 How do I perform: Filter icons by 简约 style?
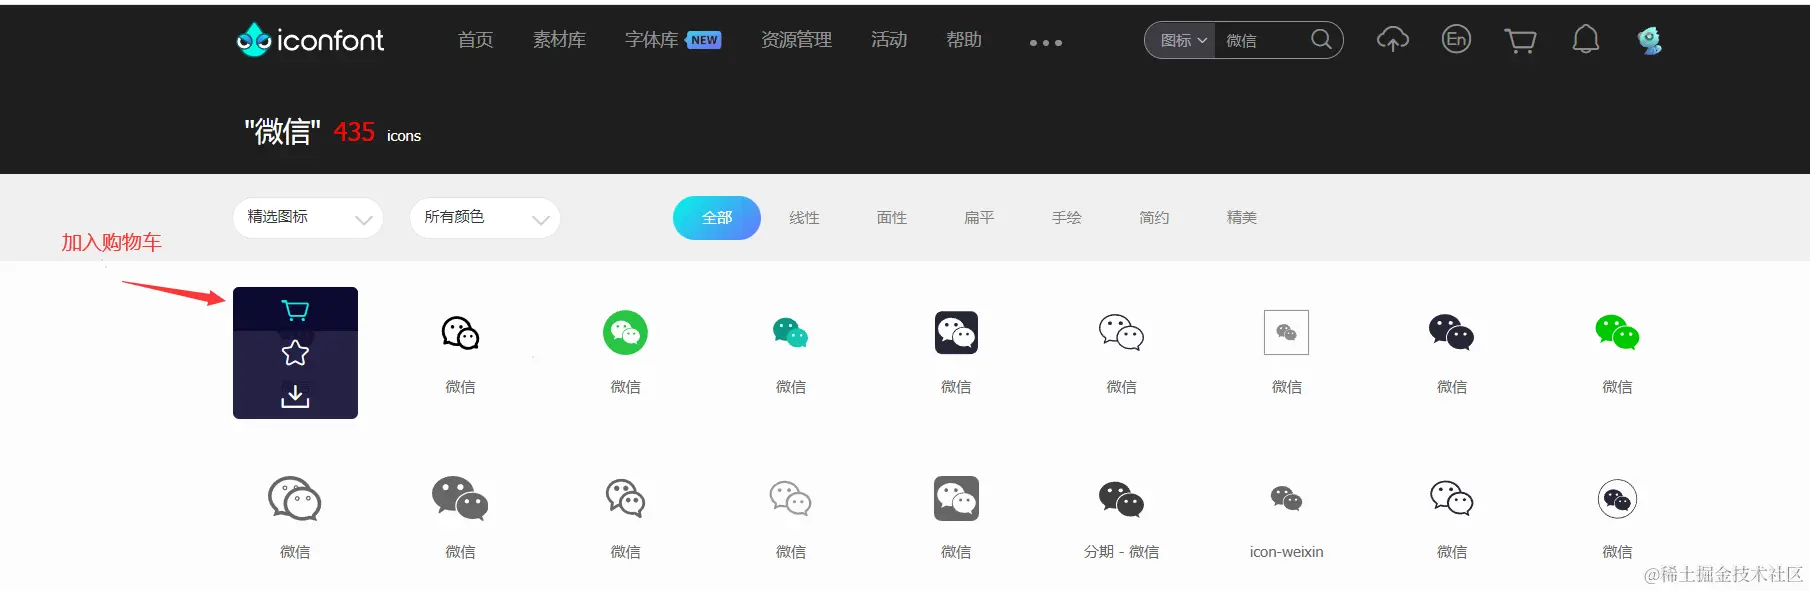point(1154,218)
